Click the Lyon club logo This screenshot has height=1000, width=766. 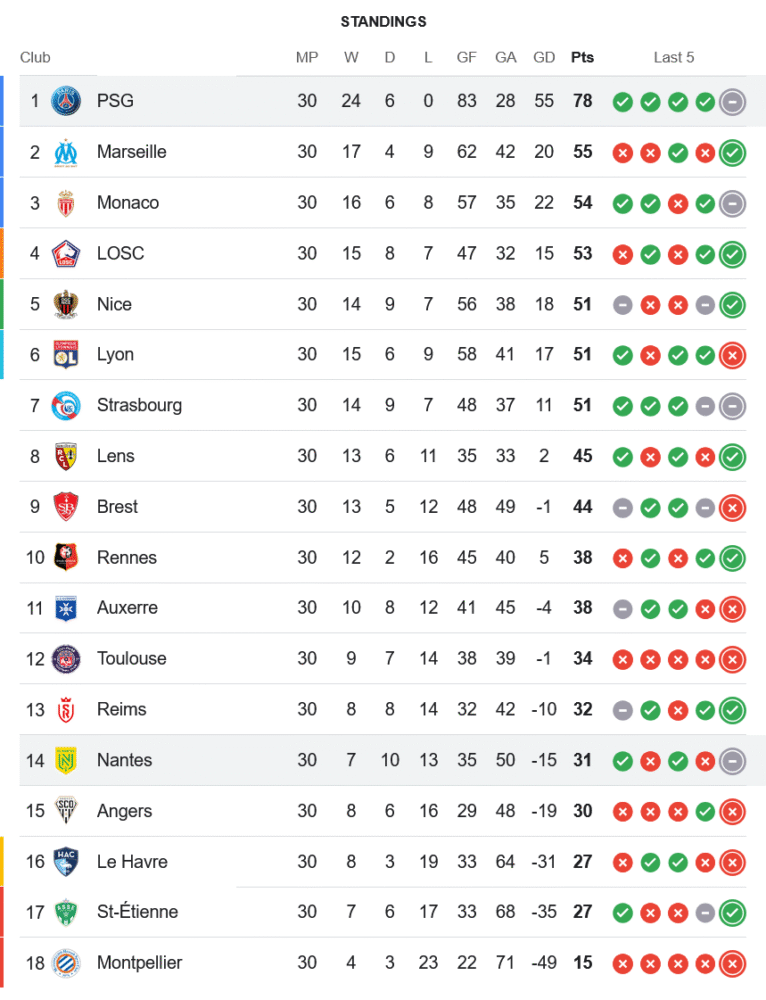pos(66,355)
